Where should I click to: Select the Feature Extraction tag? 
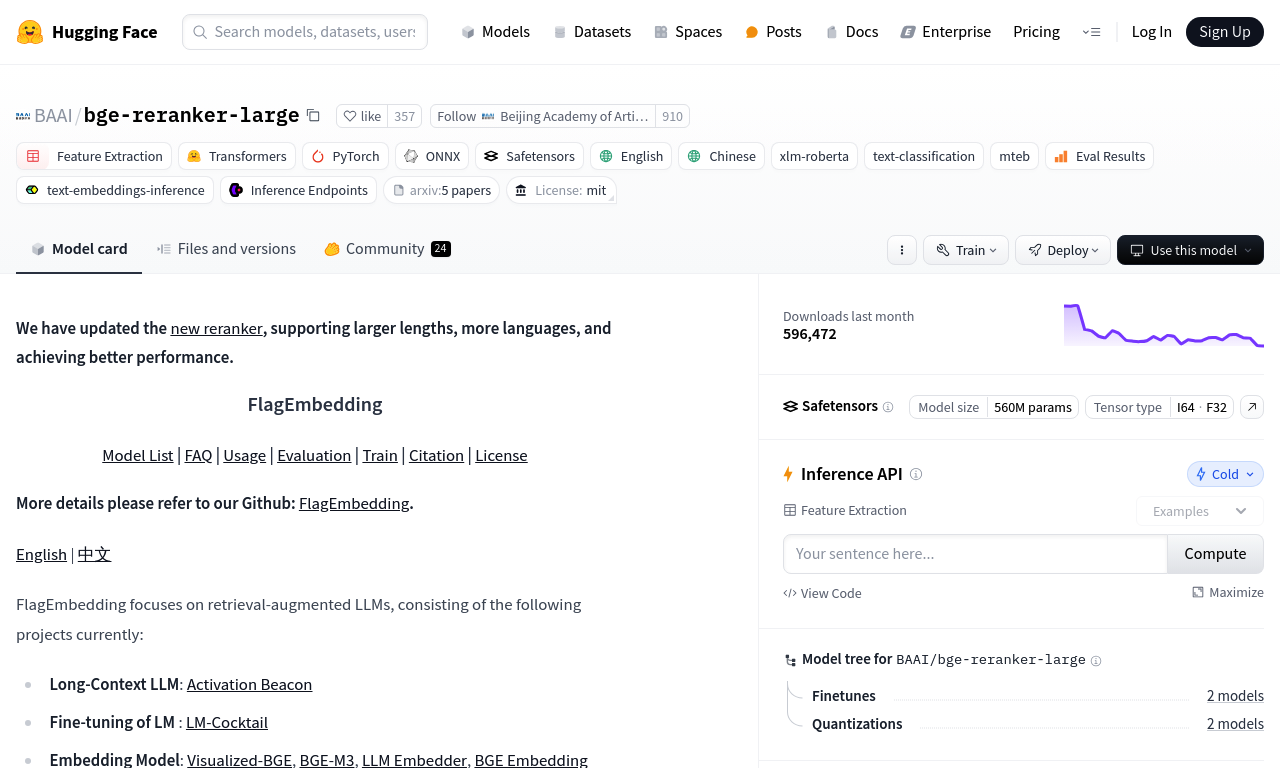point(94,156)
